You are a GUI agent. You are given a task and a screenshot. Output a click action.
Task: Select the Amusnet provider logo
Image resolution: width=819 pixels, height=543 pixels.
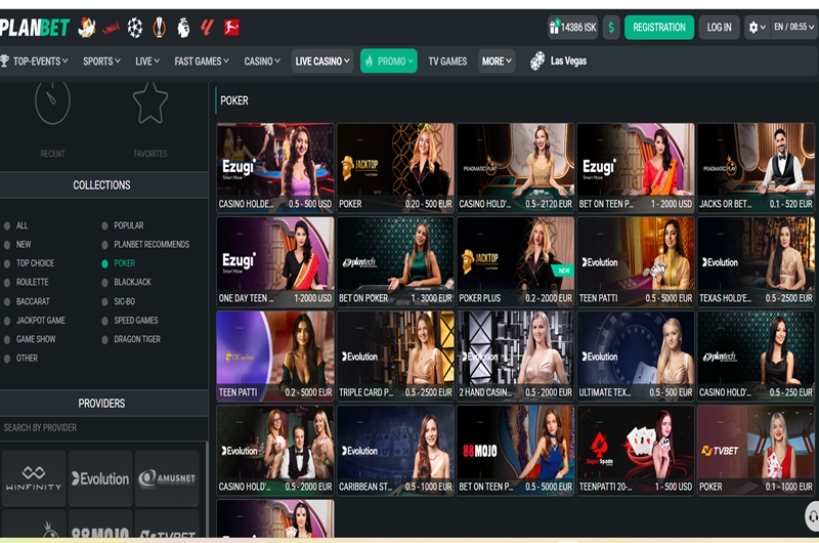(x=167, y=478)
